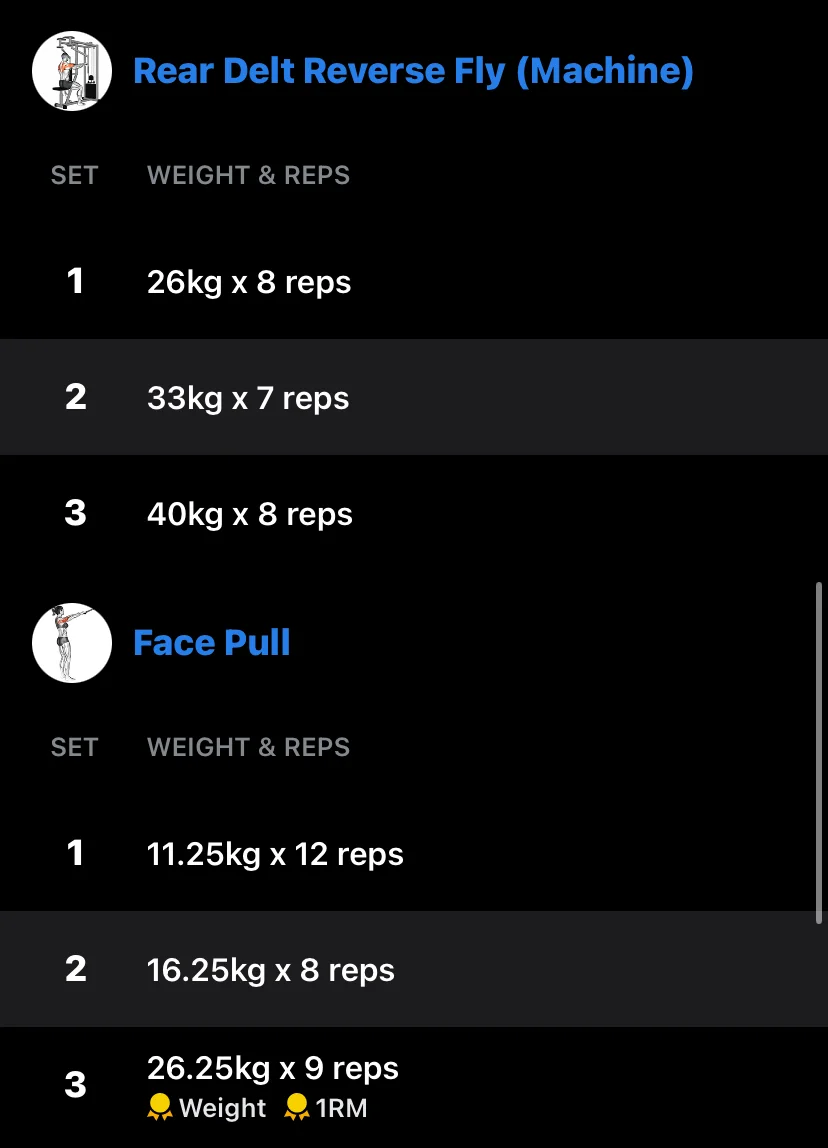The image size is (828, 1148).
Task: Open the Rear Delt Reverse Fly exercise thumbnail
Action: [x=72, y=71]
